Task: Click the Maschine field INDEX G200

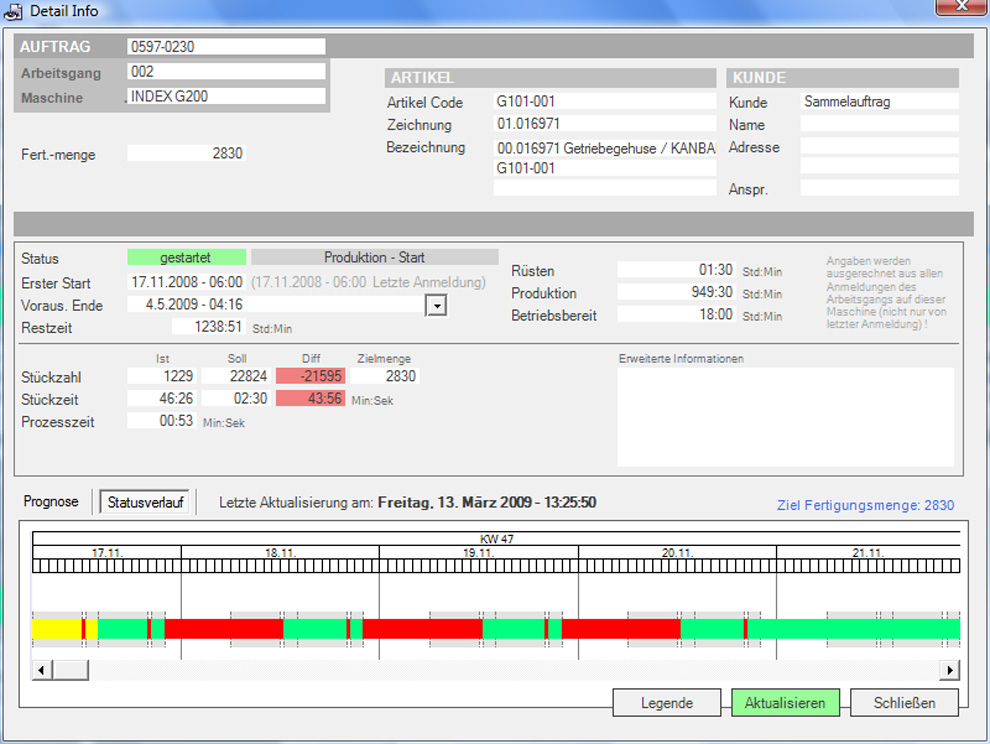Action: pos(227,96)
